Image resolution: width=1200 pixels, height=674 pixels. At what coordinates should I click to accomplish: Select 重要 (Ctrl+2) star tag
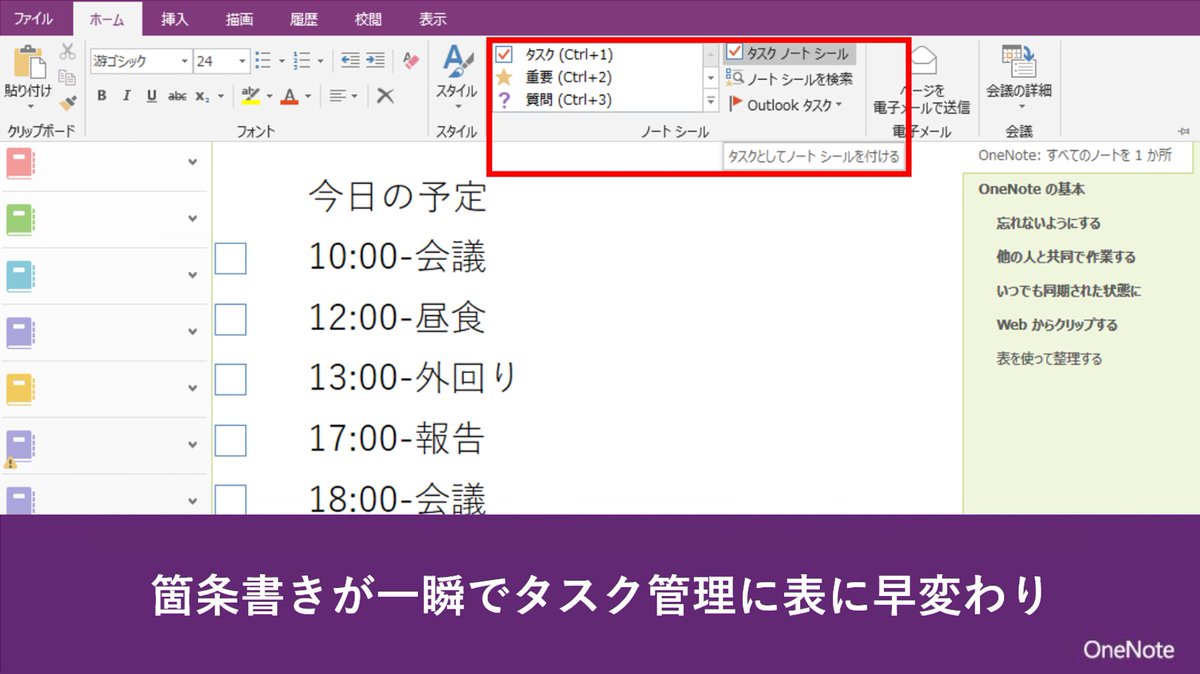tap(598, 77)
